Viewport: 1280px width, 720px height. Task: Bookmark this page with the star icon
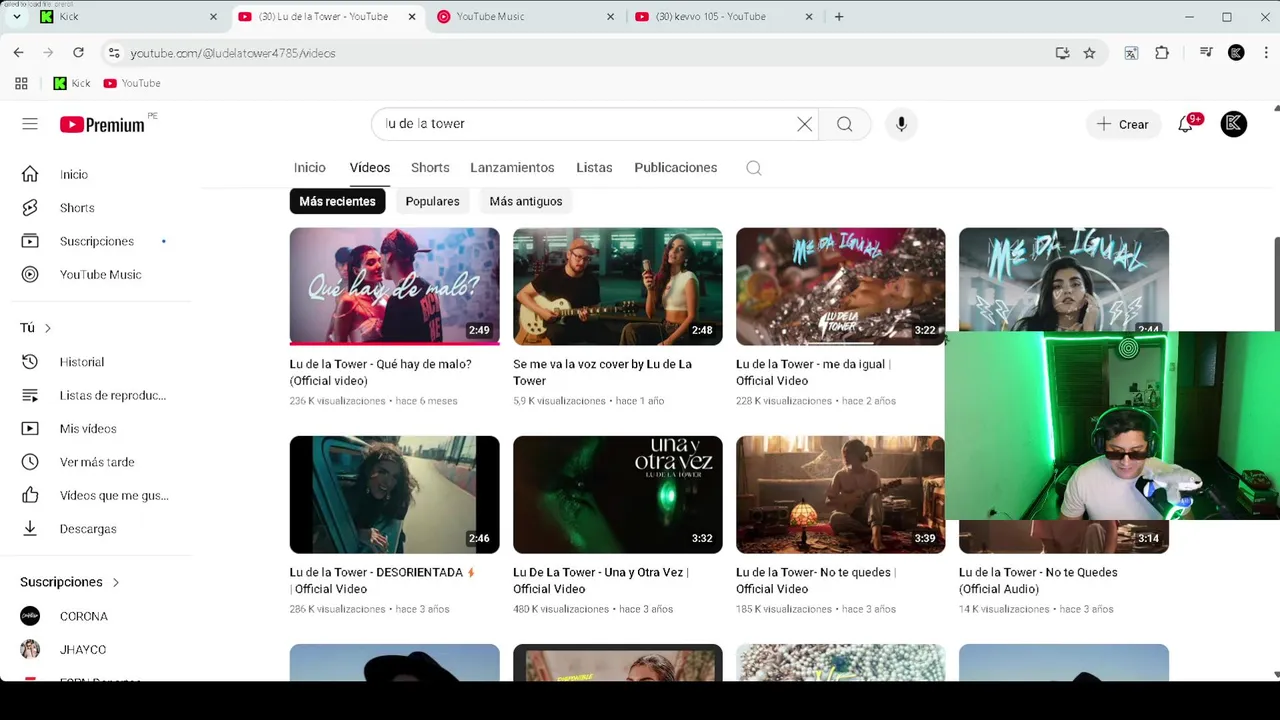click(1089, 53)
